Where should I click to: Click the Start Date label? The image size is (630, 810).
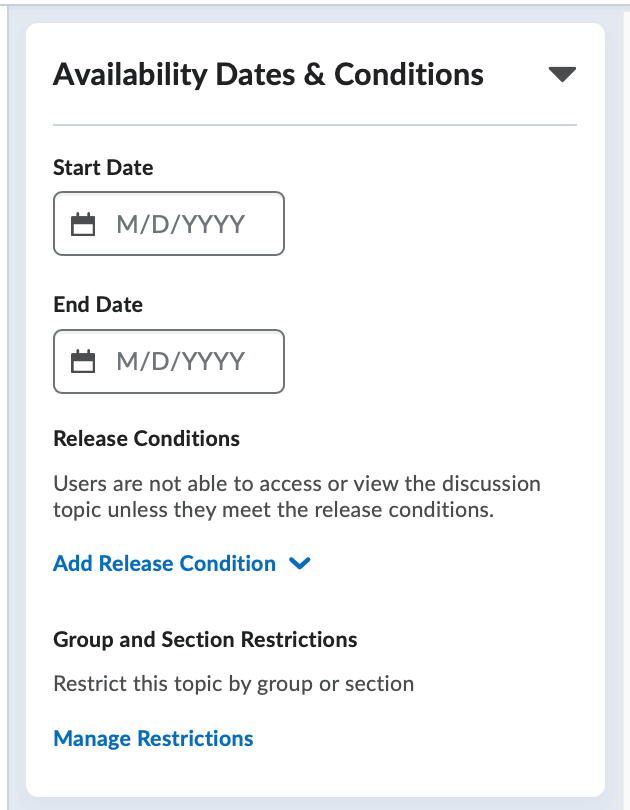pyautogui.click(x=103, y=167)
